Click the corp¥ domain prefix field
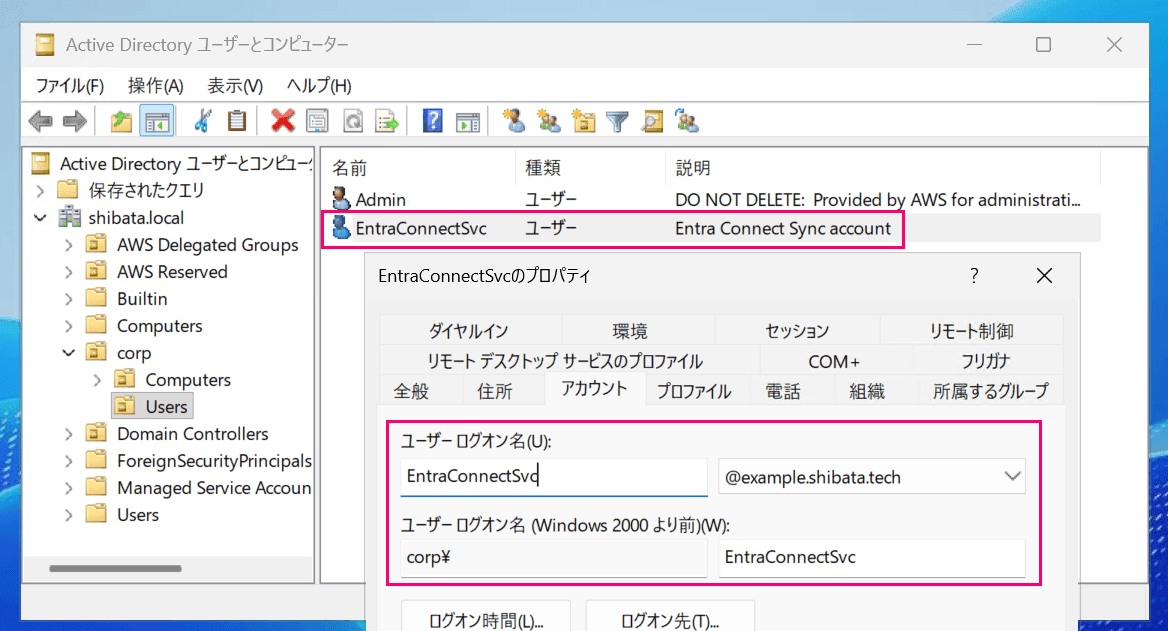The width and height of the screenshot is (1168, 631). coord(554,557)
